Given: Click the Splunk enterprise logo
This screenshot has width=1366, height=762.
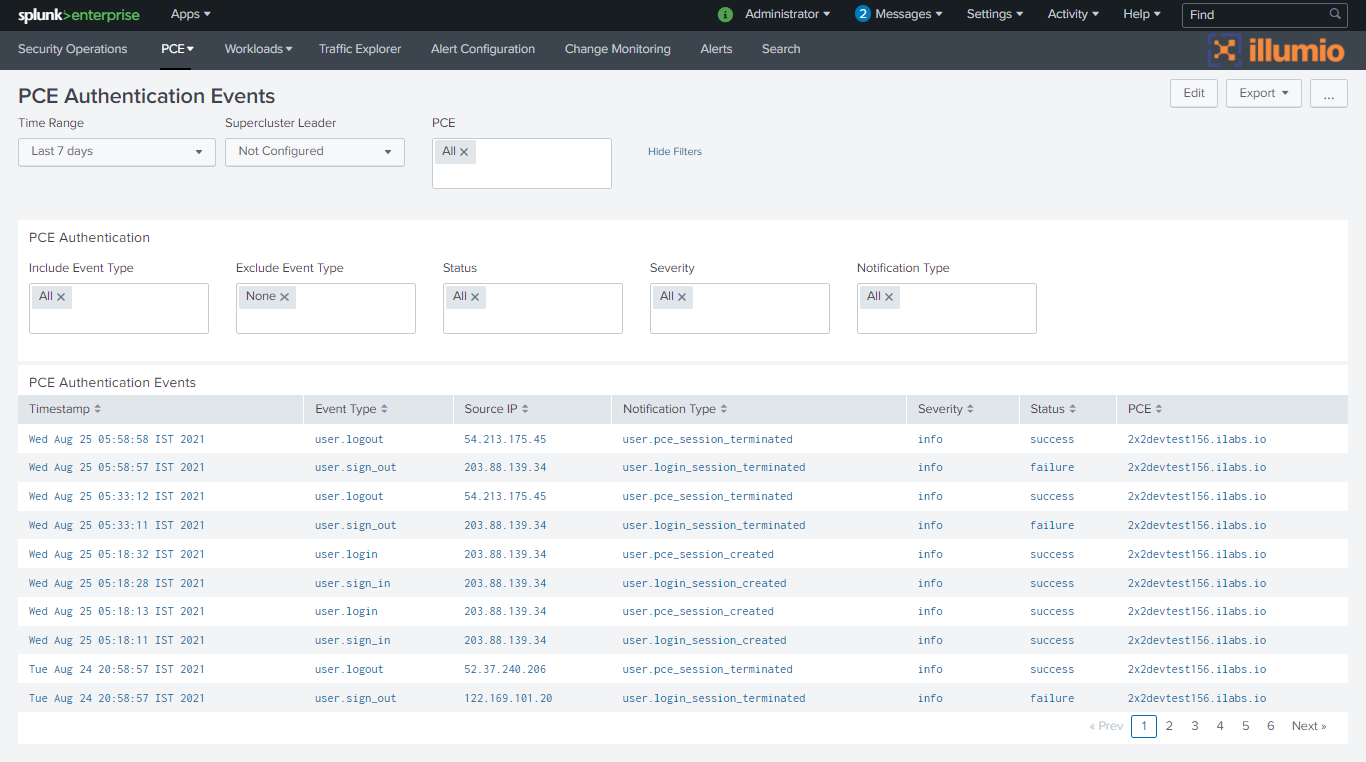Looking at the screenshot, I should tap(79, 15).
